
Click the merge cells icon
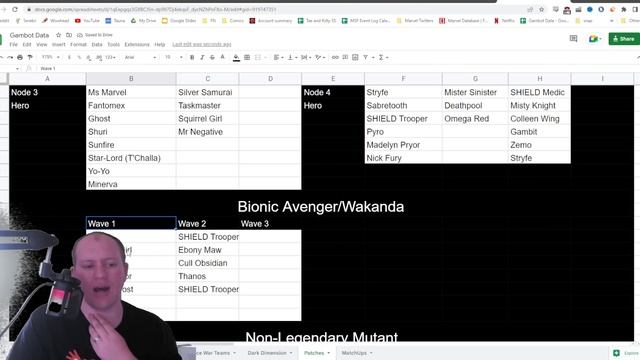[x=258, y=58]
